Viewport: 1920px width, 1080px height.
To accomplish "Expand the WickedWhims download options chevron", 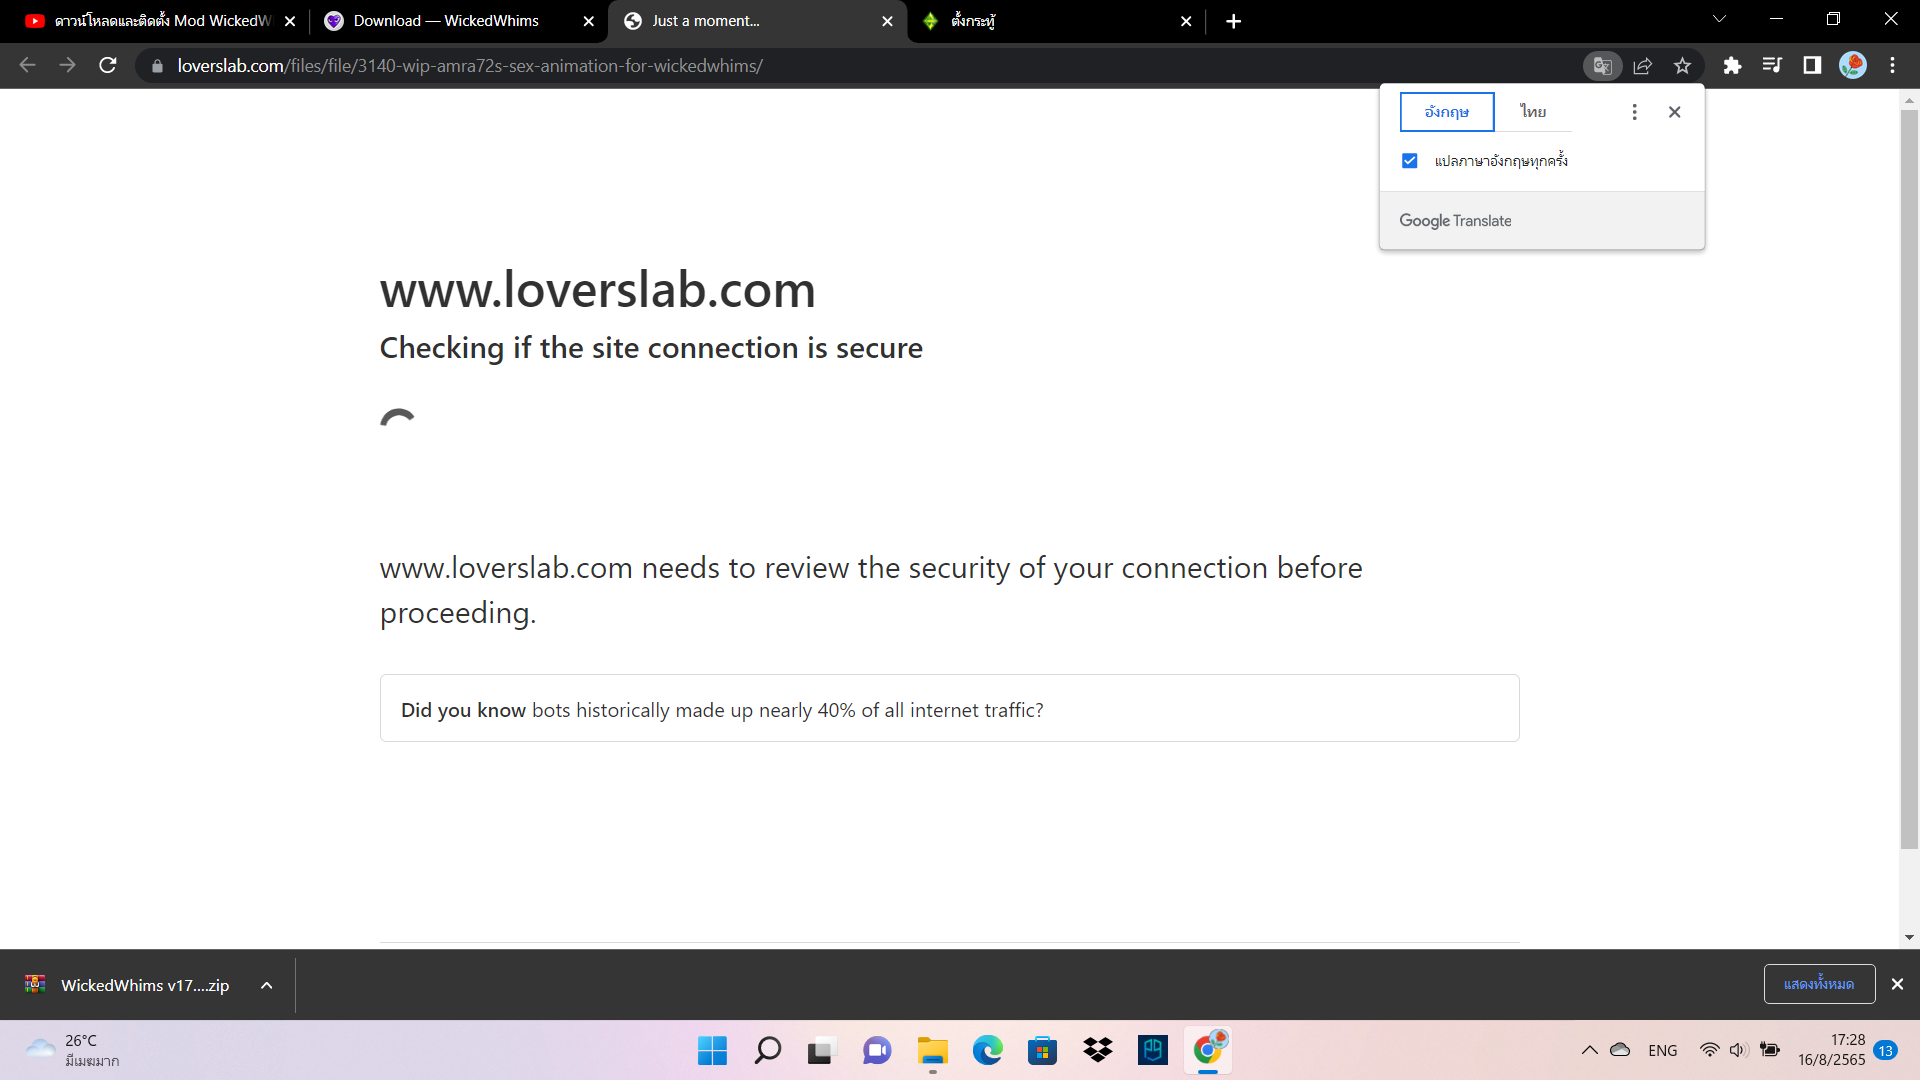I will 267,985.
